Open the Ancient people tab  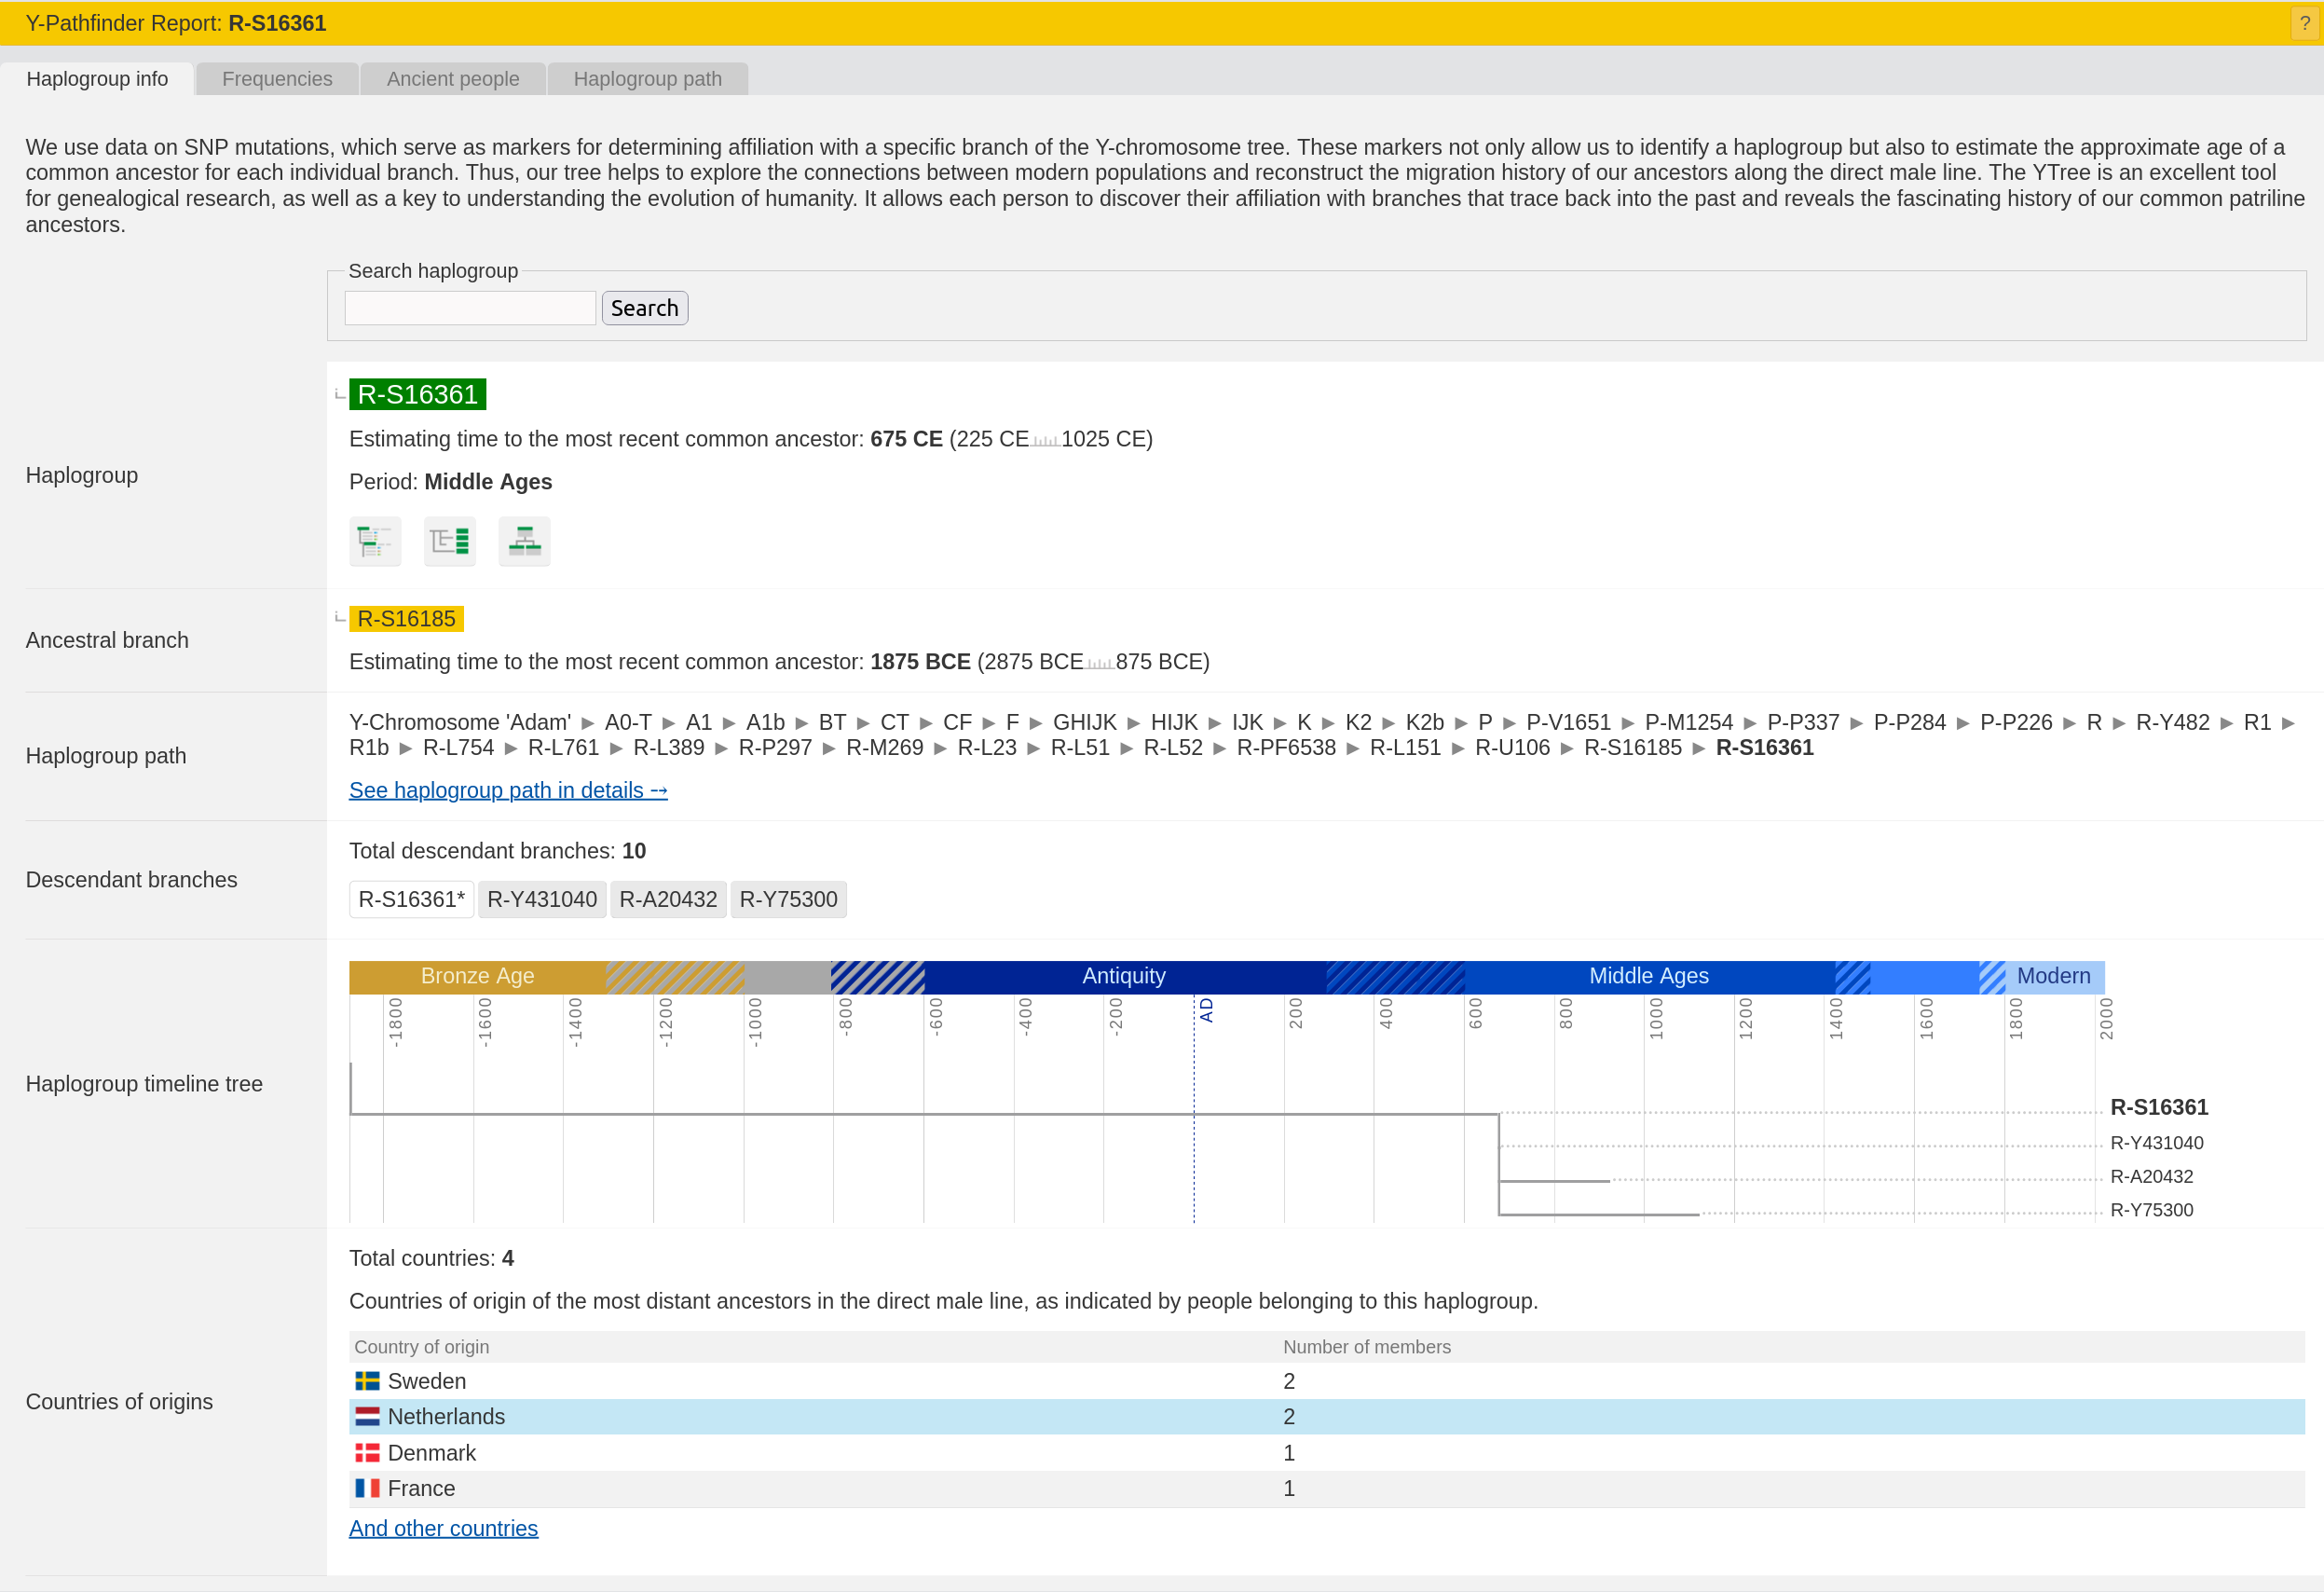453,79
